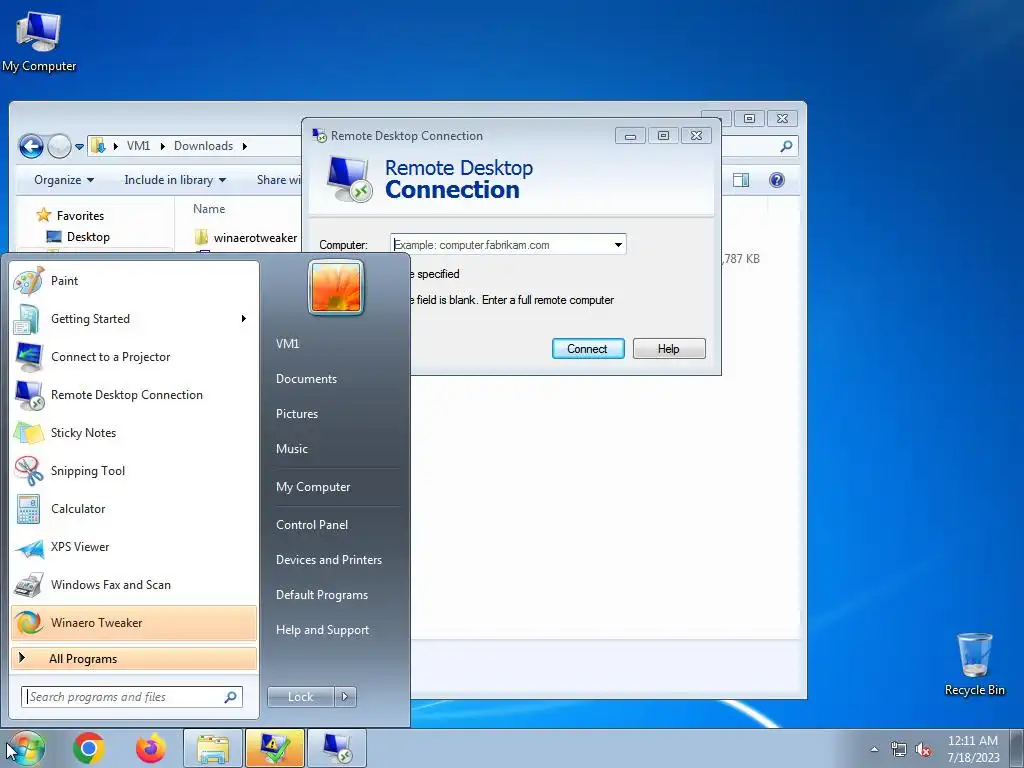Click the muted volume tray icon

pos(923,750)
